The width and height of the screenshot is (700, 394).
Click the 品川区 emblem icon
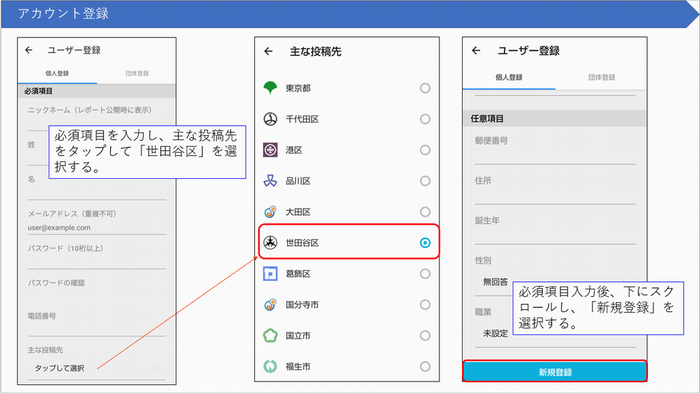pos(270,181)
